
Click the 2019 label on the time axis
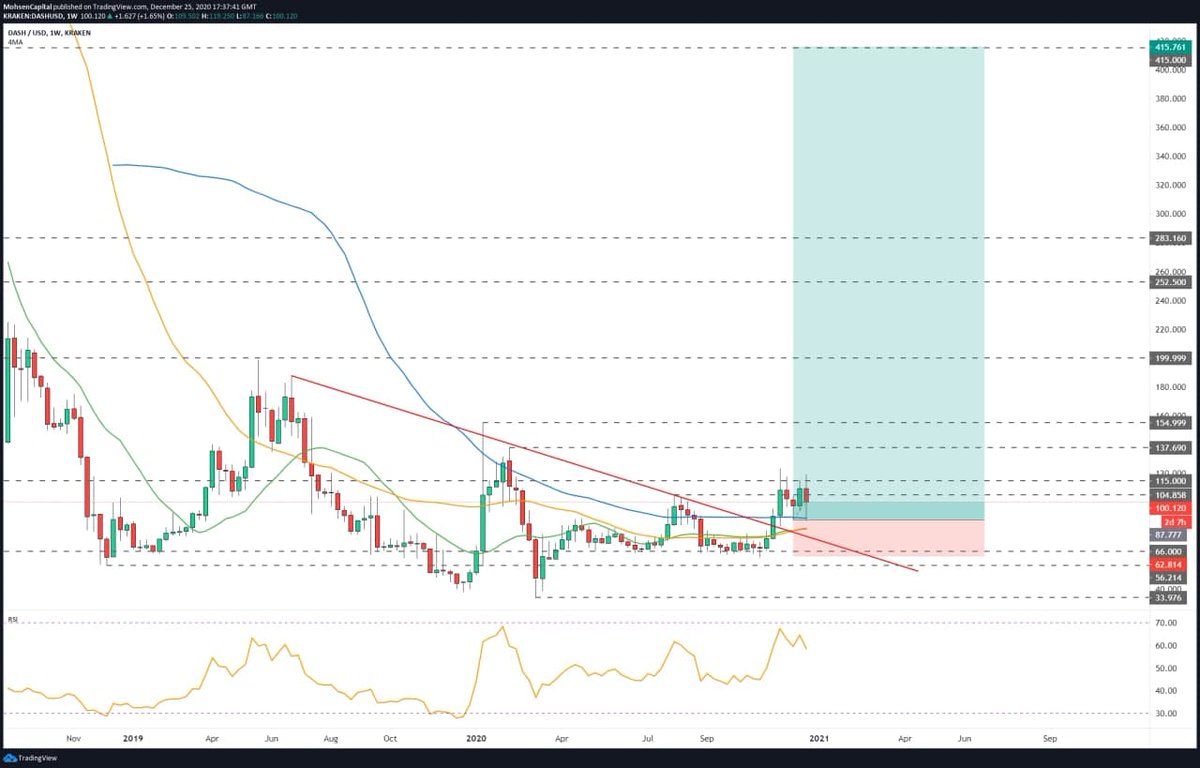[132, 738]
